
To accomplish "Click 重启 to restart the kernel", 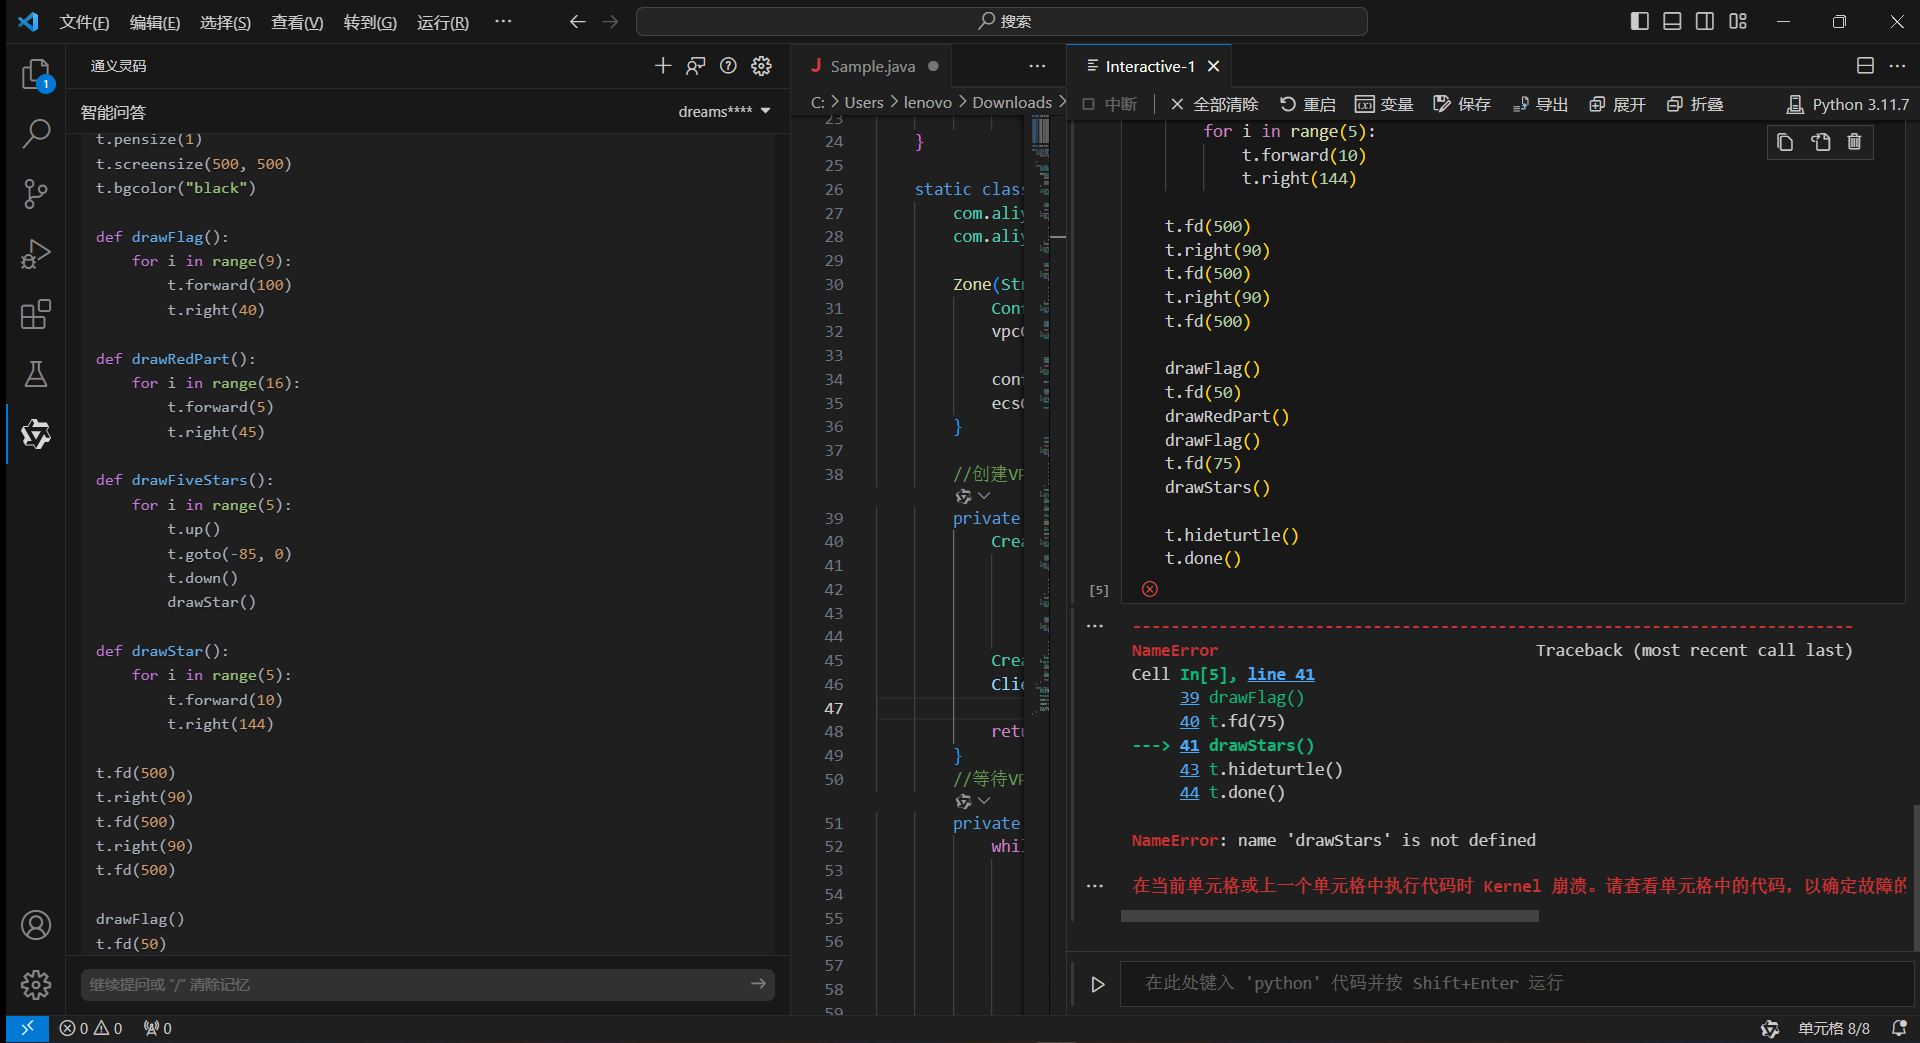I will tap(1307, 104).
